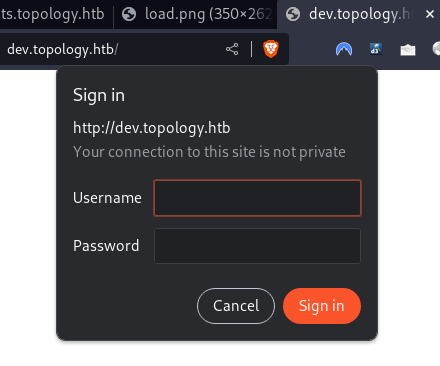Open the d3 magnifier extension icon
Image resolution: width=440 pixels, height=366 pixels.
pyautogui.click(x=376, y=49)
